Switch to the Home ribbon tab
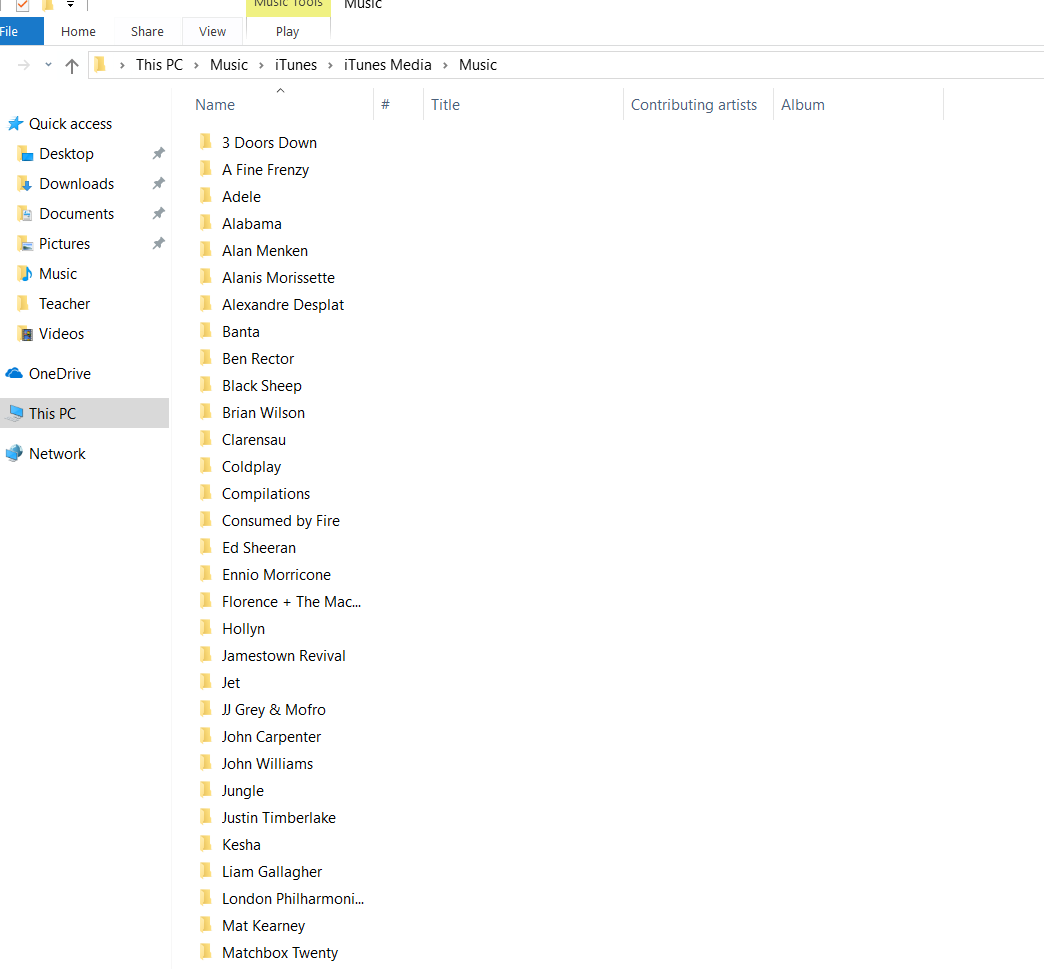1044x969 pixels. (78, 31)
